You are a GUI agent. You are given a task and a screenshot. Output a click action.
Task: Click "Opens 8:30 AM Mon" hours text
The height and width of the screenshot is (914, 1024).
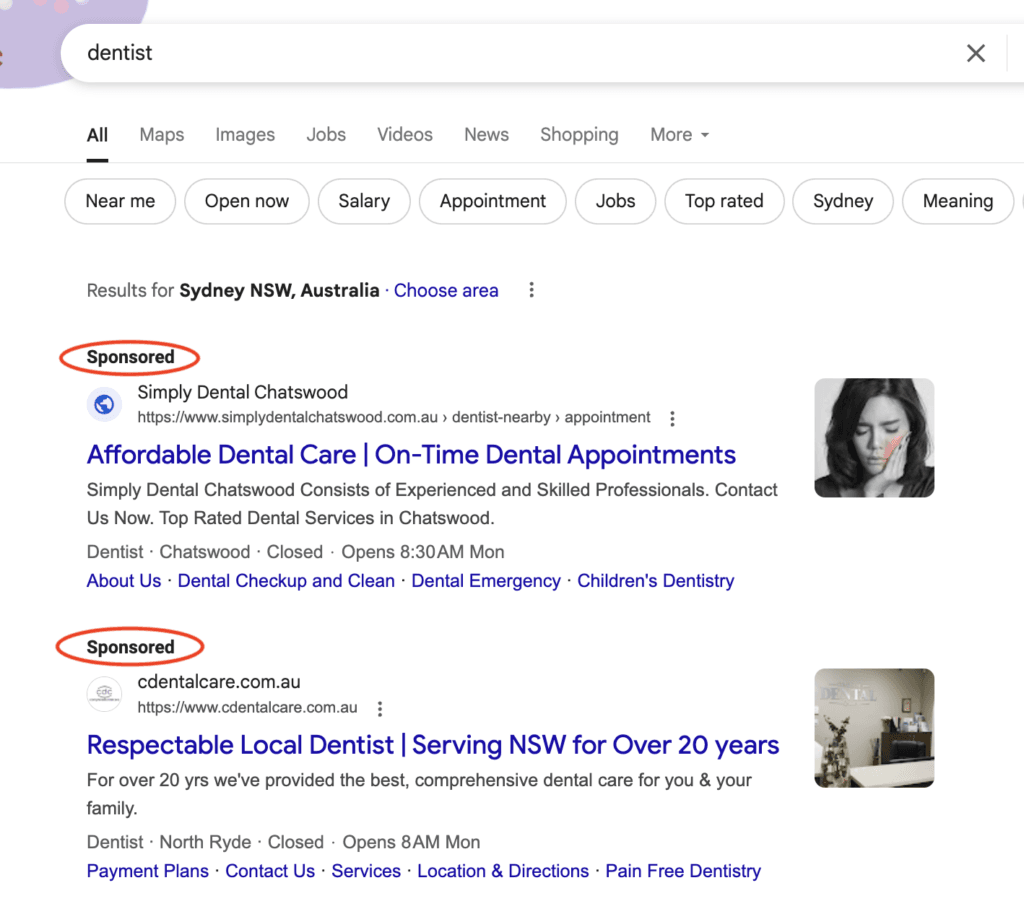423,552
